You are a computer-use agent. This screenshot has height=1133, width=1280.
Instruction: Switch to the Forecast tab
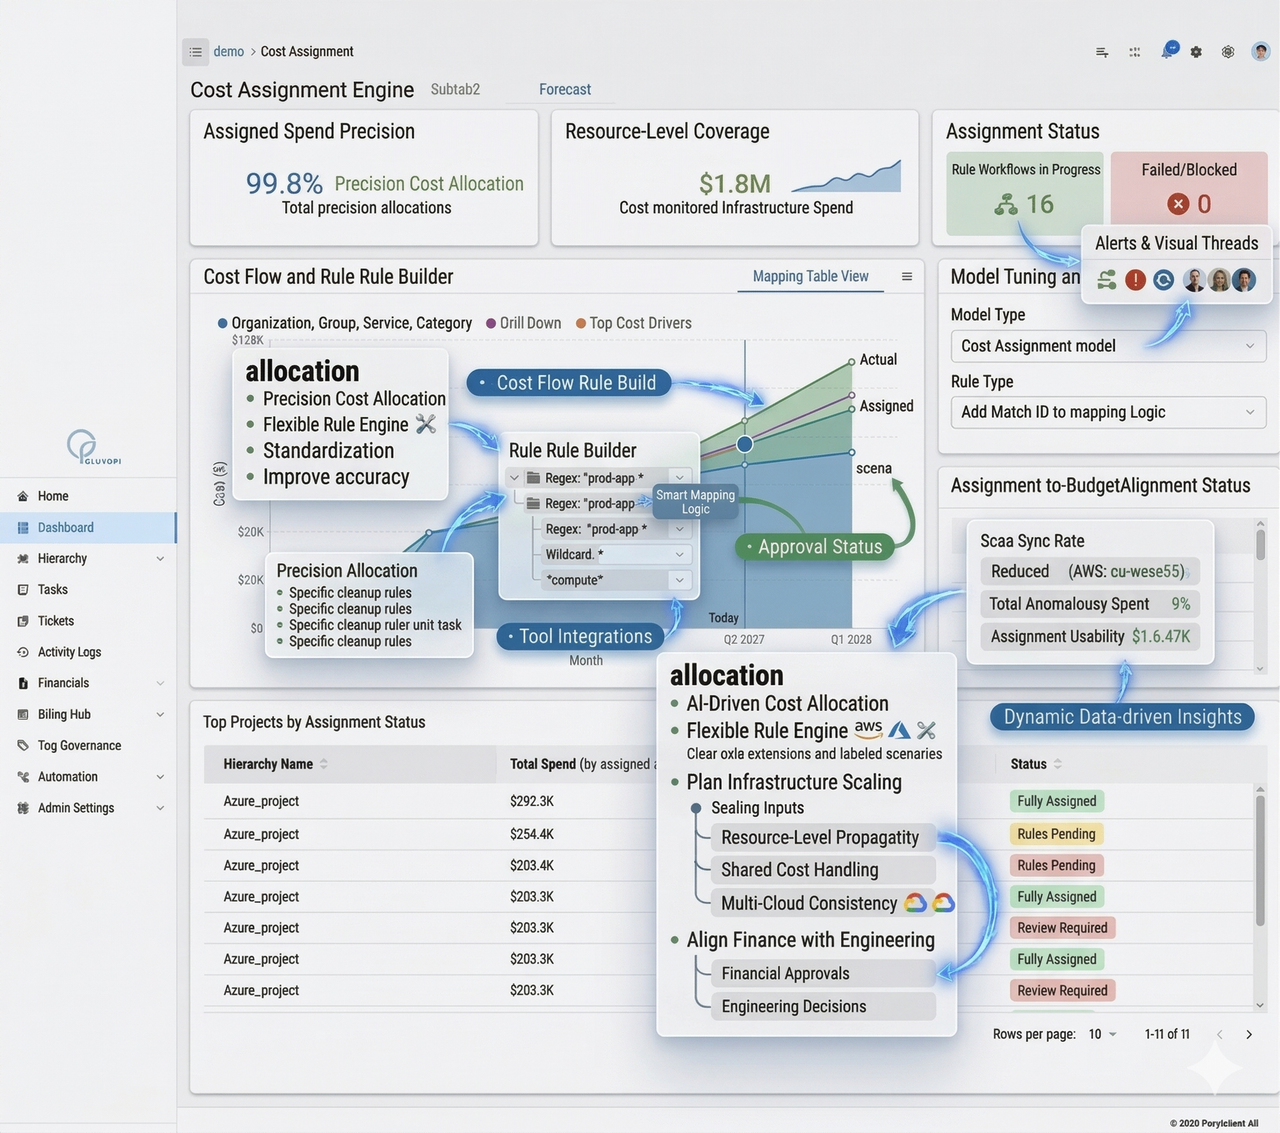coord(565,89)
